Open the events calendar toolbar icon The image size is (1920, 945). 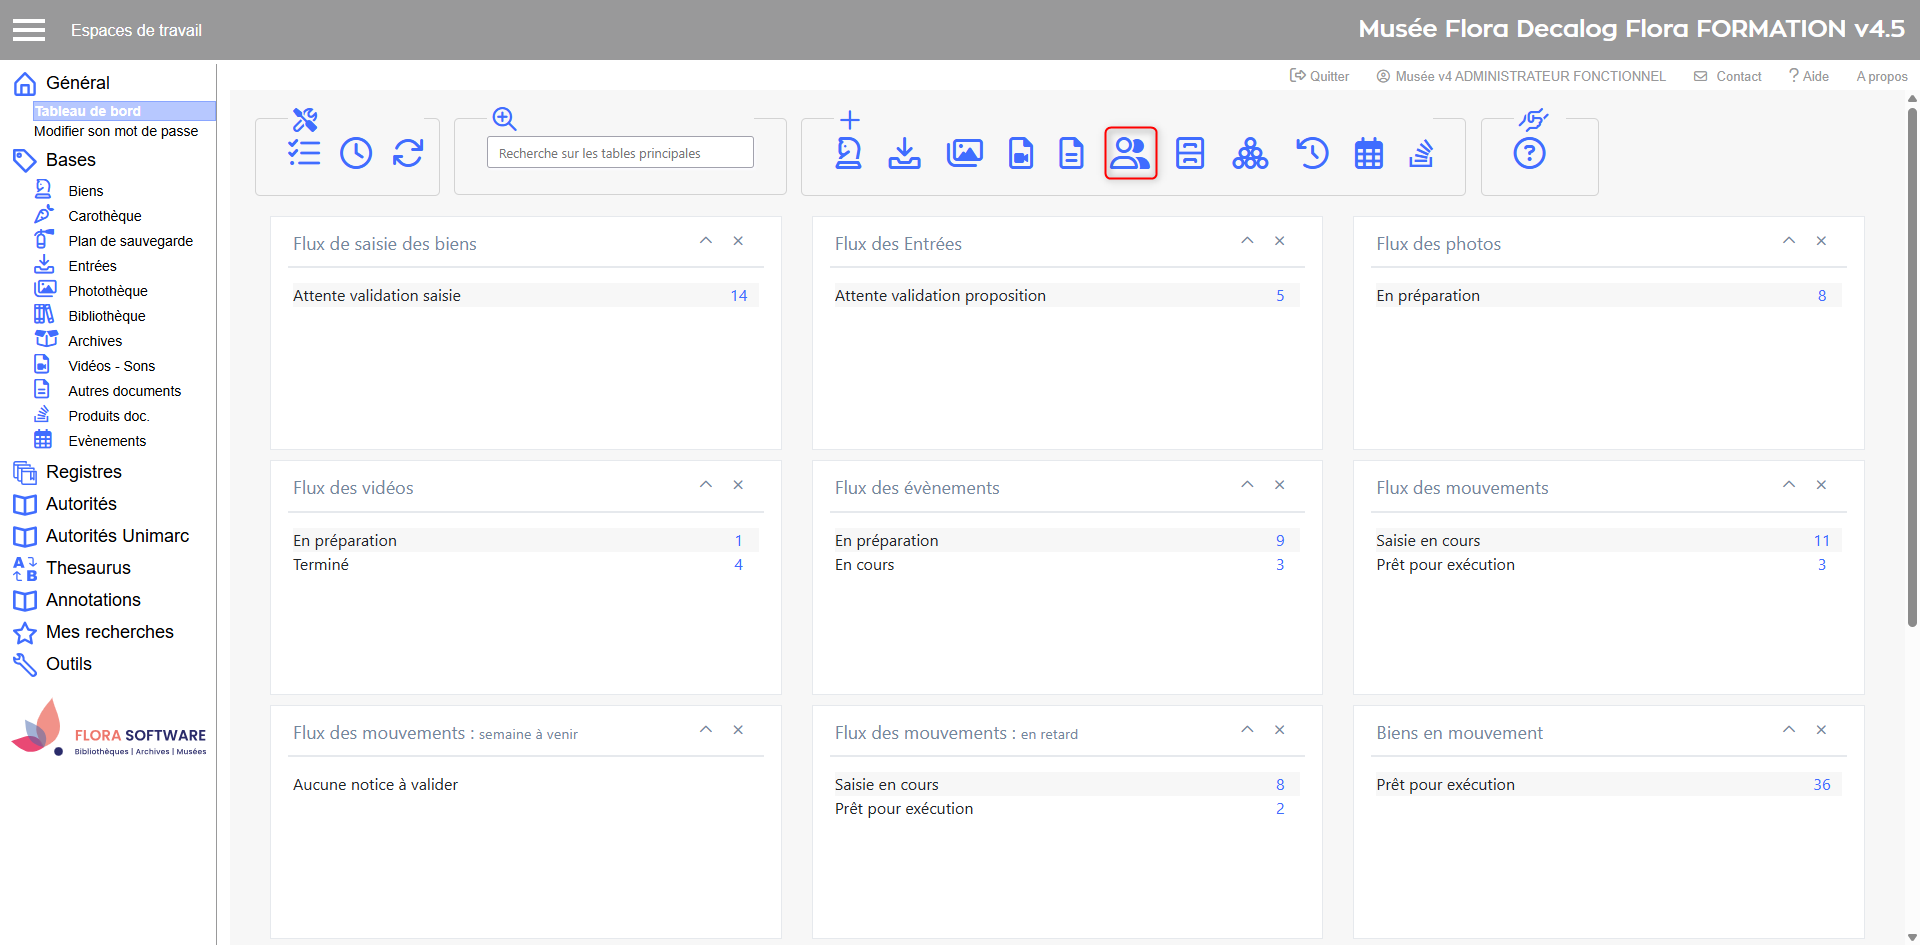(x=1368, y=153)
